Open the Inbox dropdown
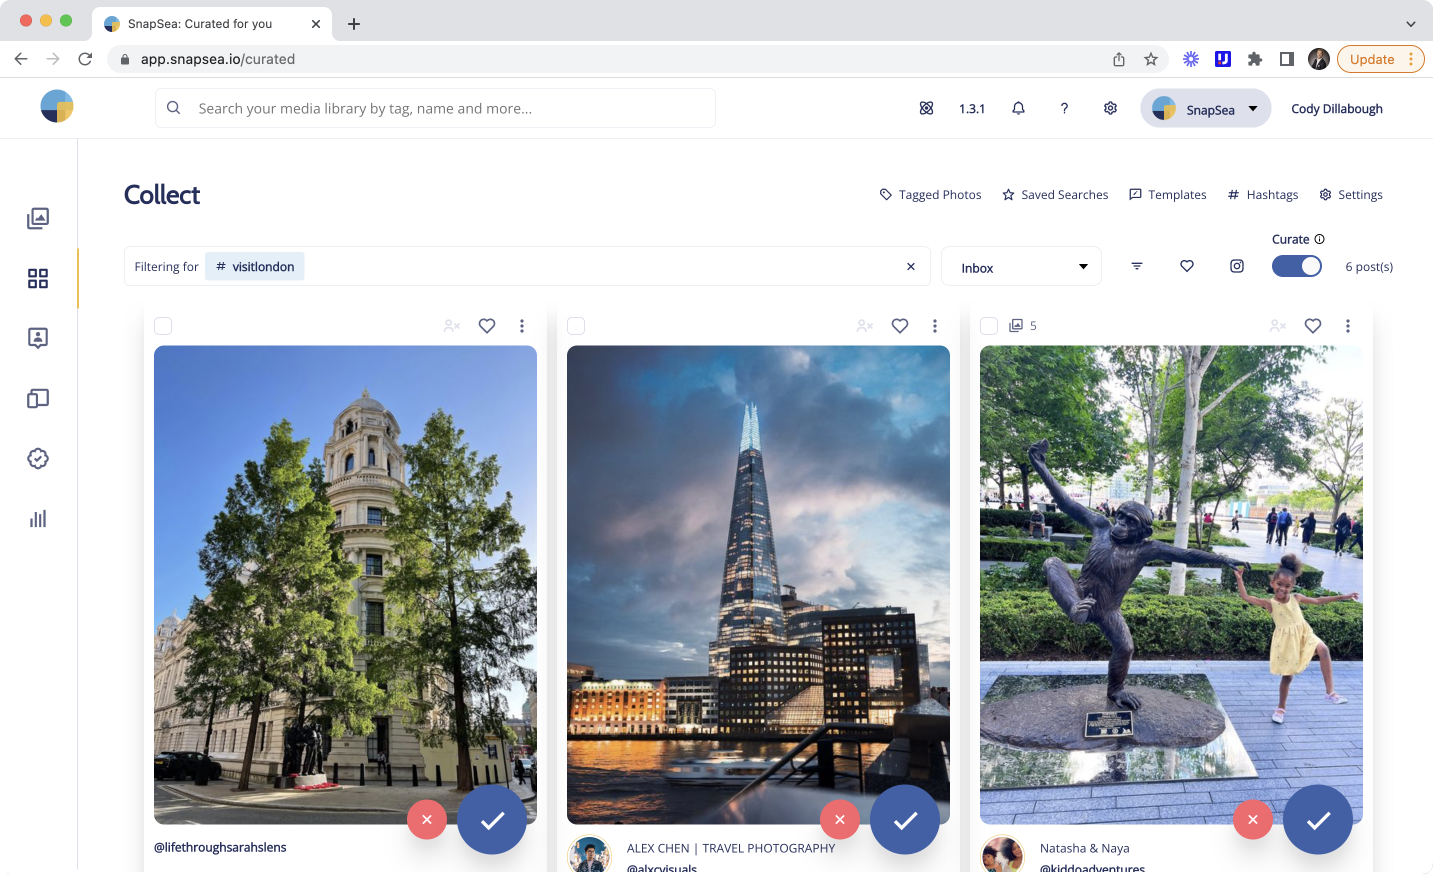The image size is (1433, 874). 1020,266
